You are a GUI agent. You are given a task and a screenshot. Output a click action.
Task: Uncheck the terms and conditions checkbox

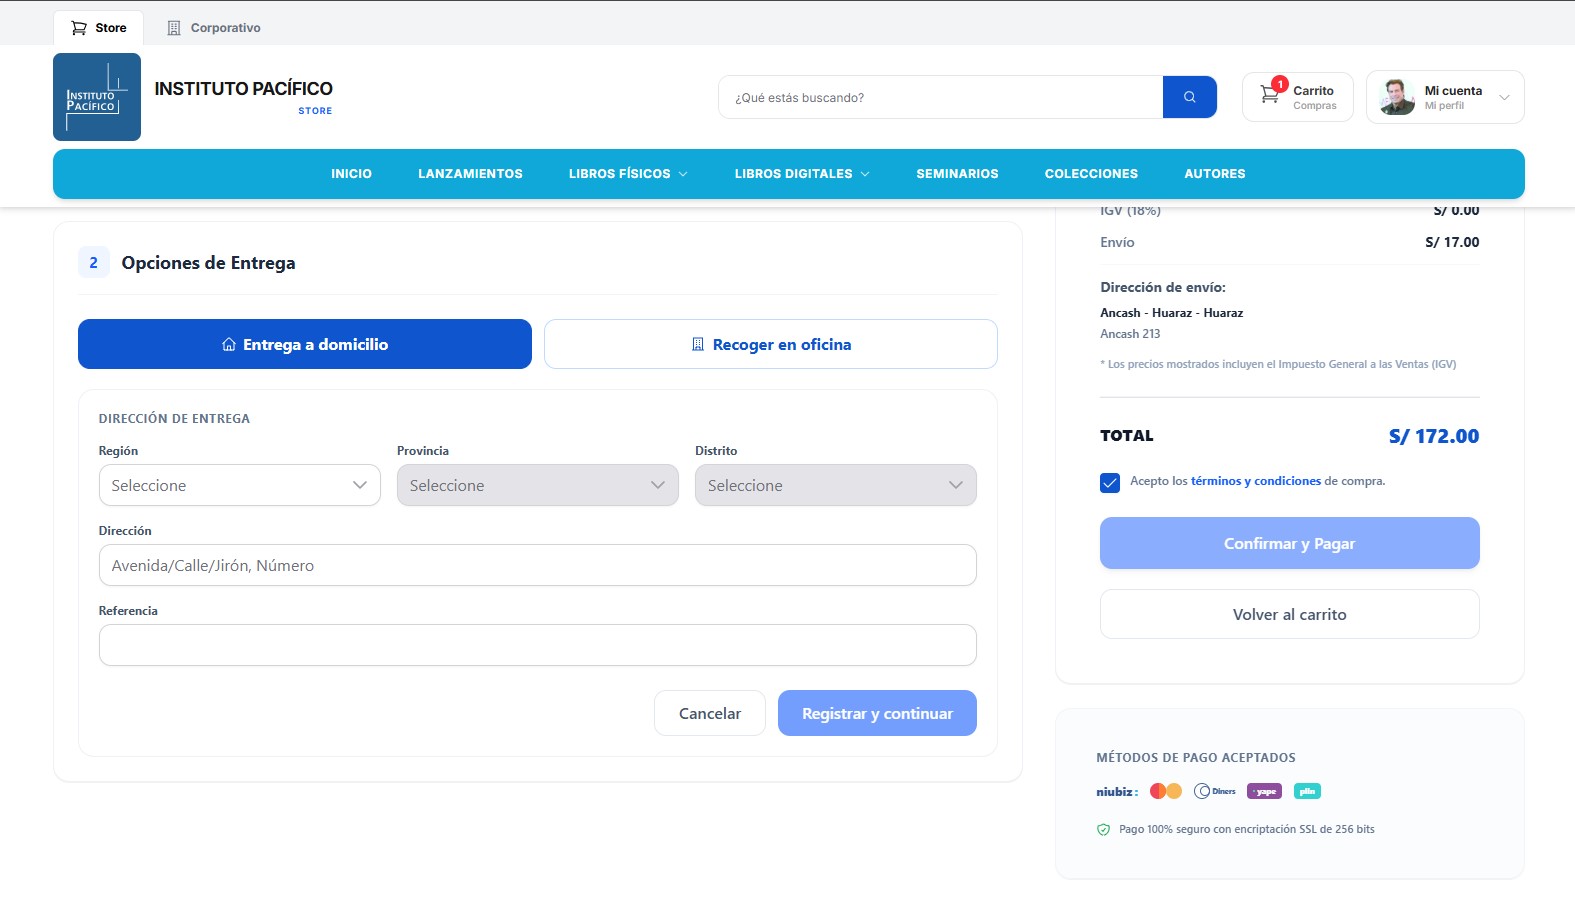[1110, 483]
